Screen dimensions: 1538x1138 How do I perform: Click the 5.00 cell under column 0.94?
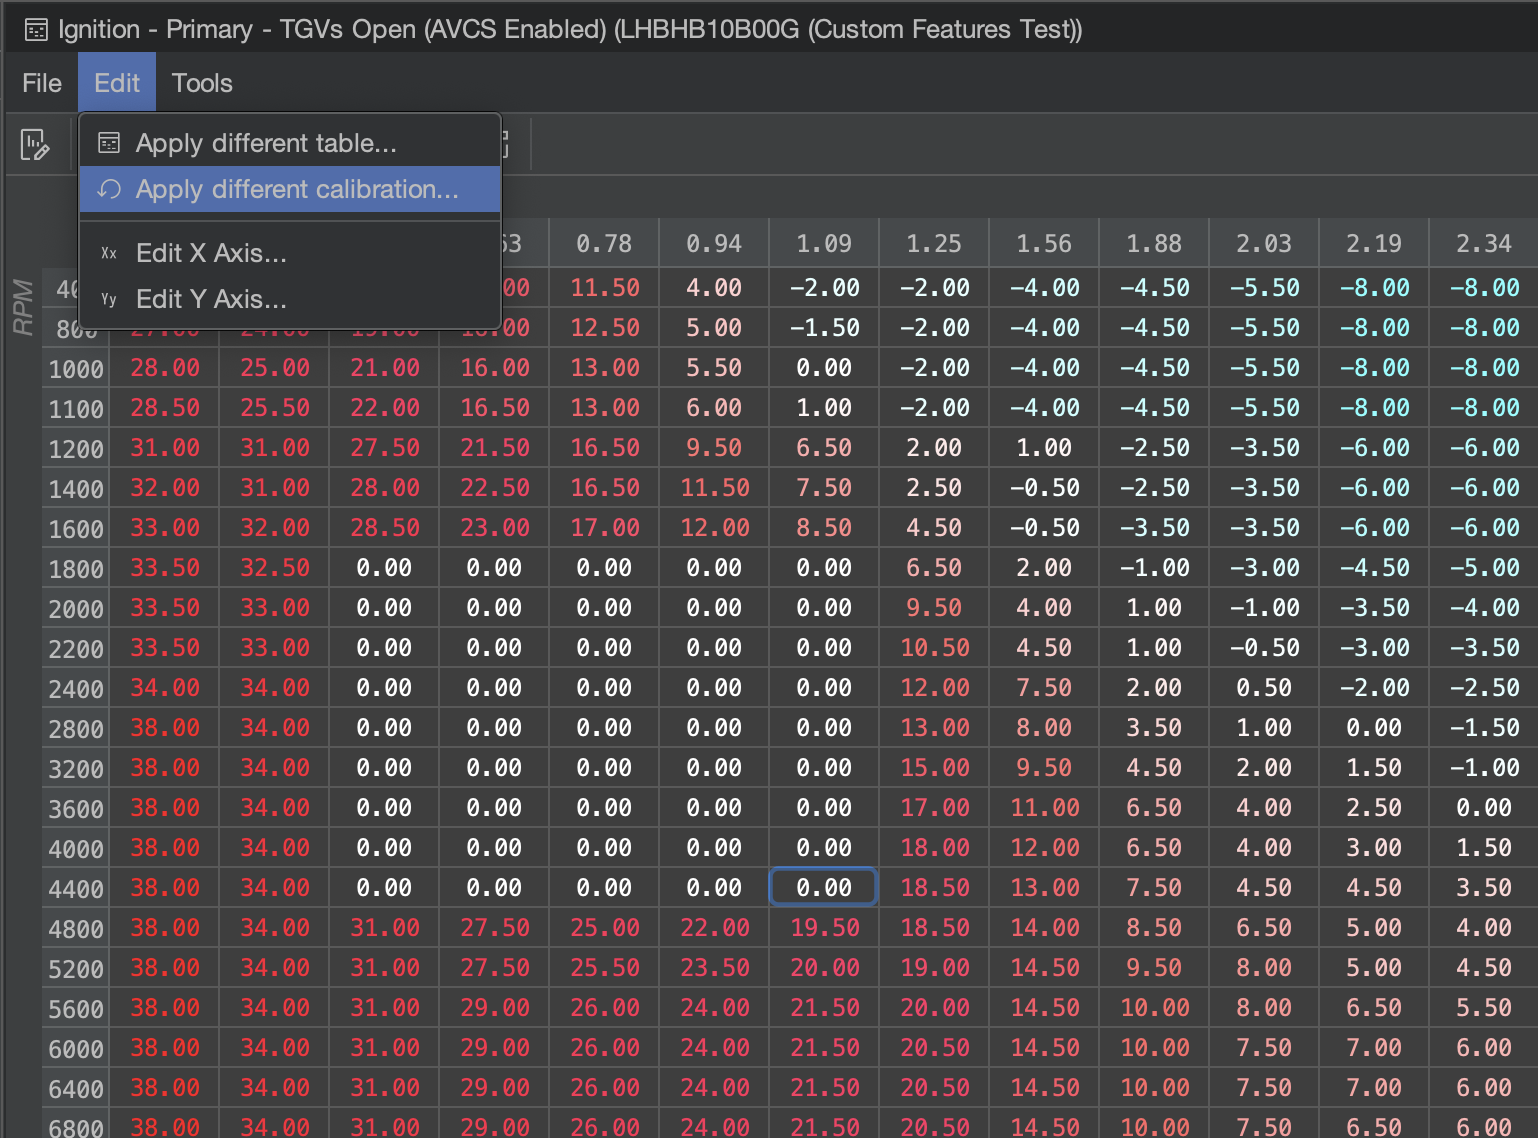[714, 327]
